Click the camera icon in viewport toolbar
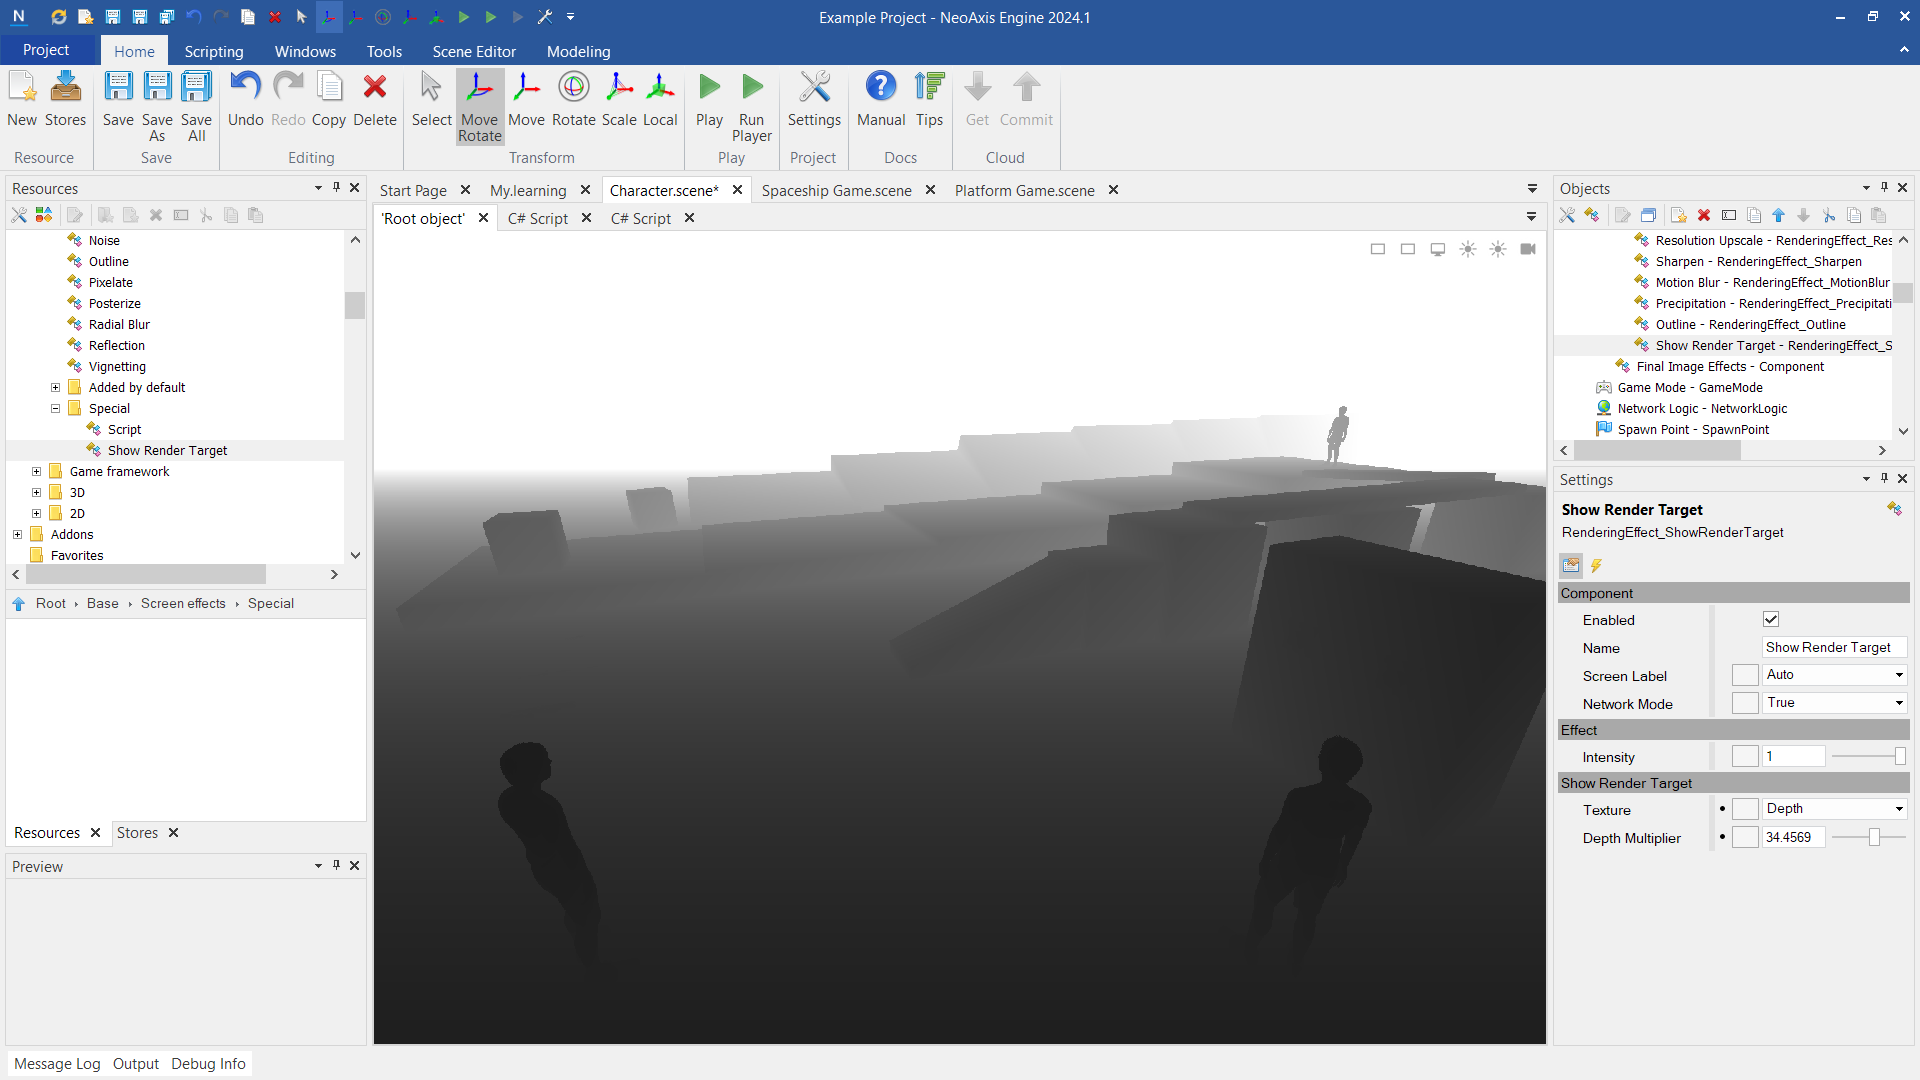 click(x=1527, y=249)
